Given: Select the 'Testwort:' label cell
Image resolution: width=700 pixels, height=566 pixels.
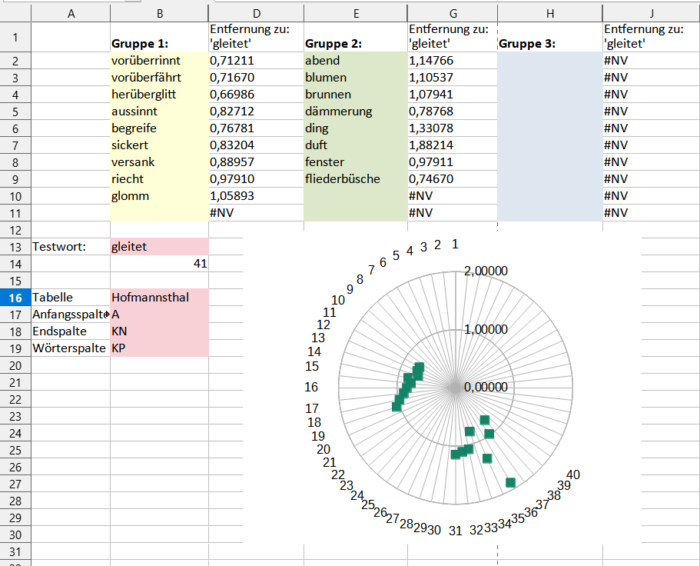Looking at the screenshot, I should [x=70, y=246].
